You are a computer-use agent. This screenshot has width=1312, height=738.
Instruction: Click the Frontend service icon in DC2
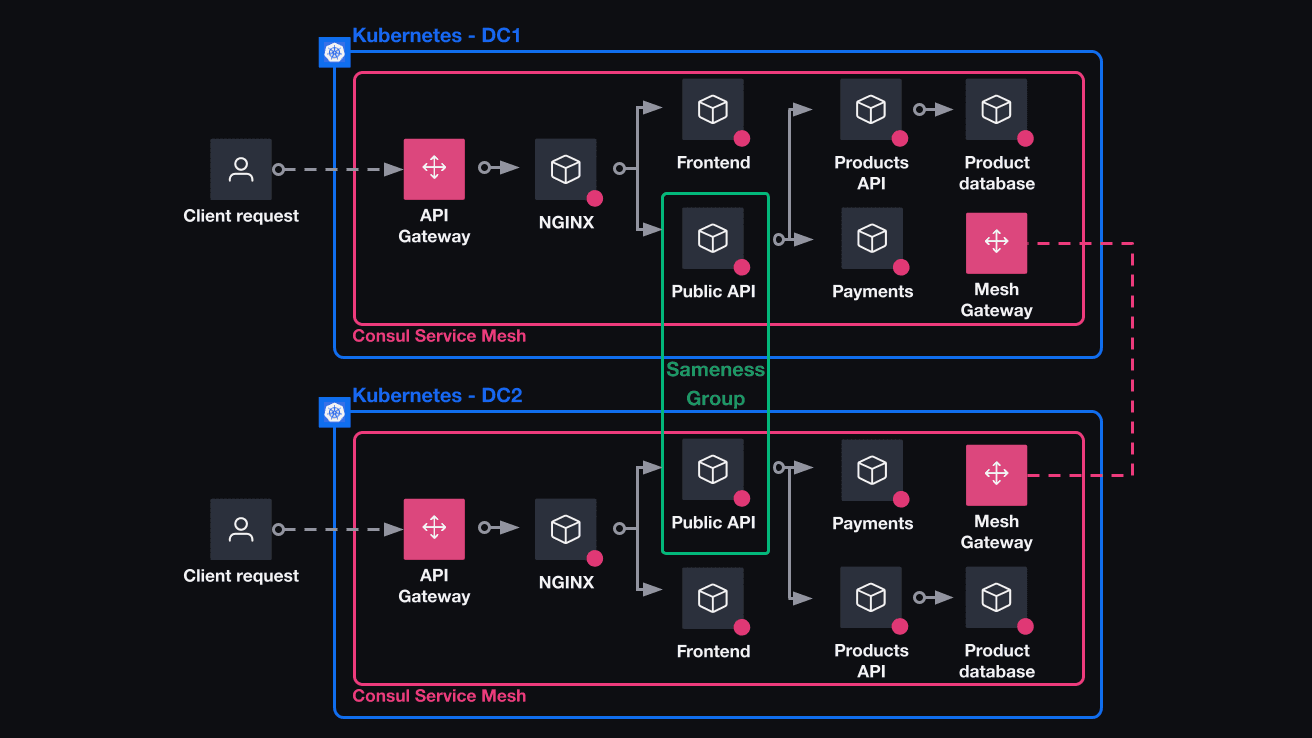713,598
